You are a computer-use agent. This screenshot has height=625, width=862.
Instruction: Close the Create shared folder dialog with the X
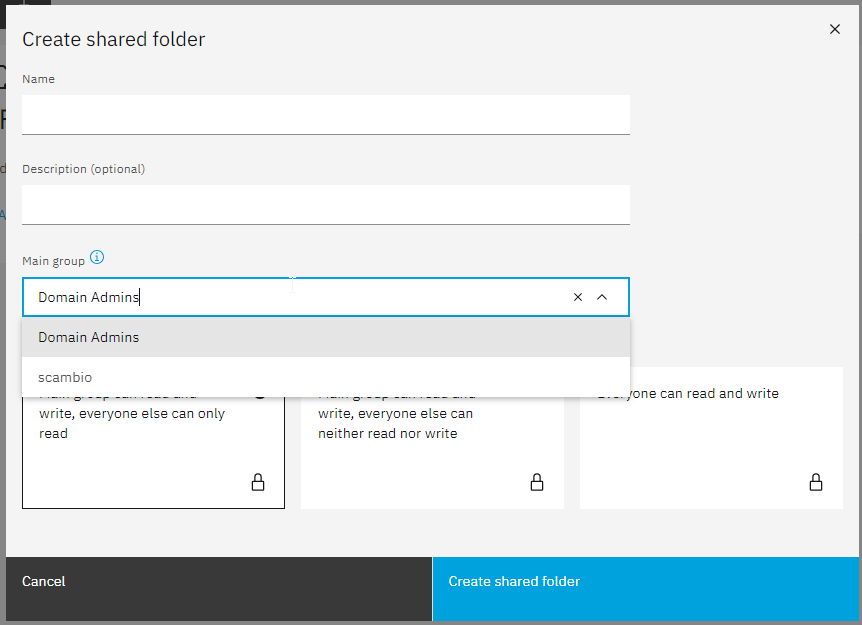click(x=835, y=29)
